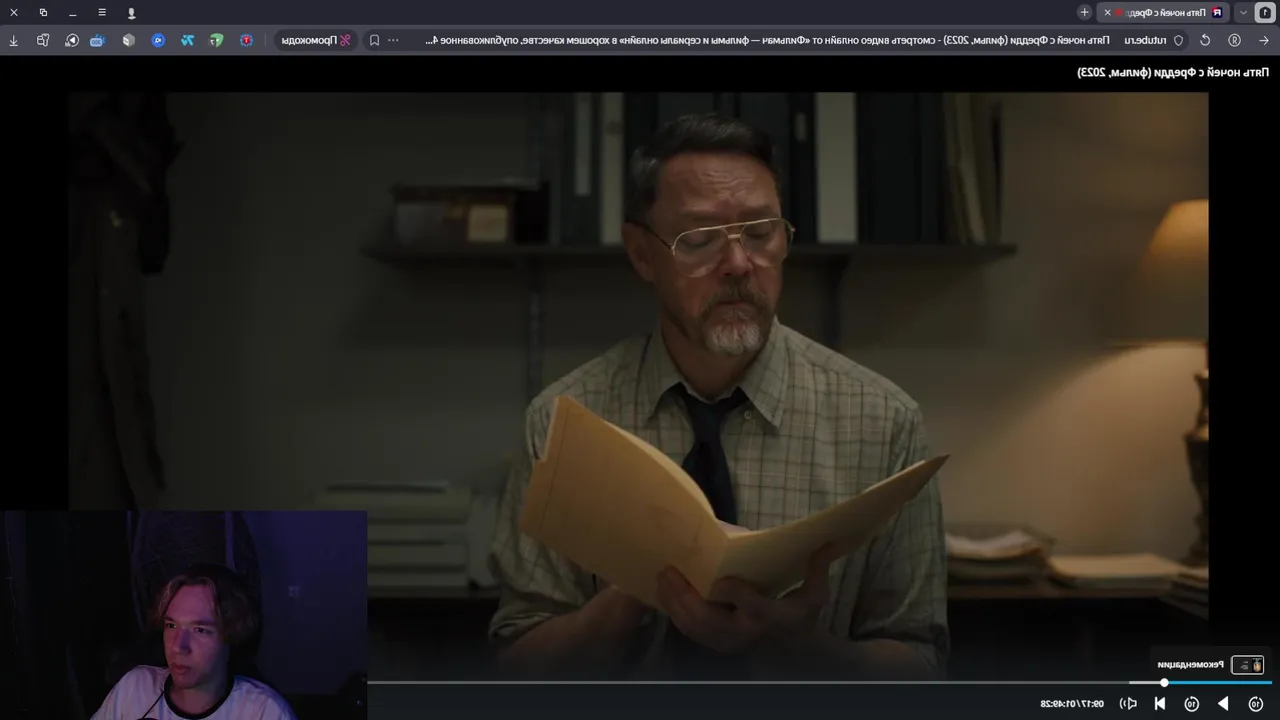
Task: Click the blue robot extension icon
Action: tap(97, 40)
